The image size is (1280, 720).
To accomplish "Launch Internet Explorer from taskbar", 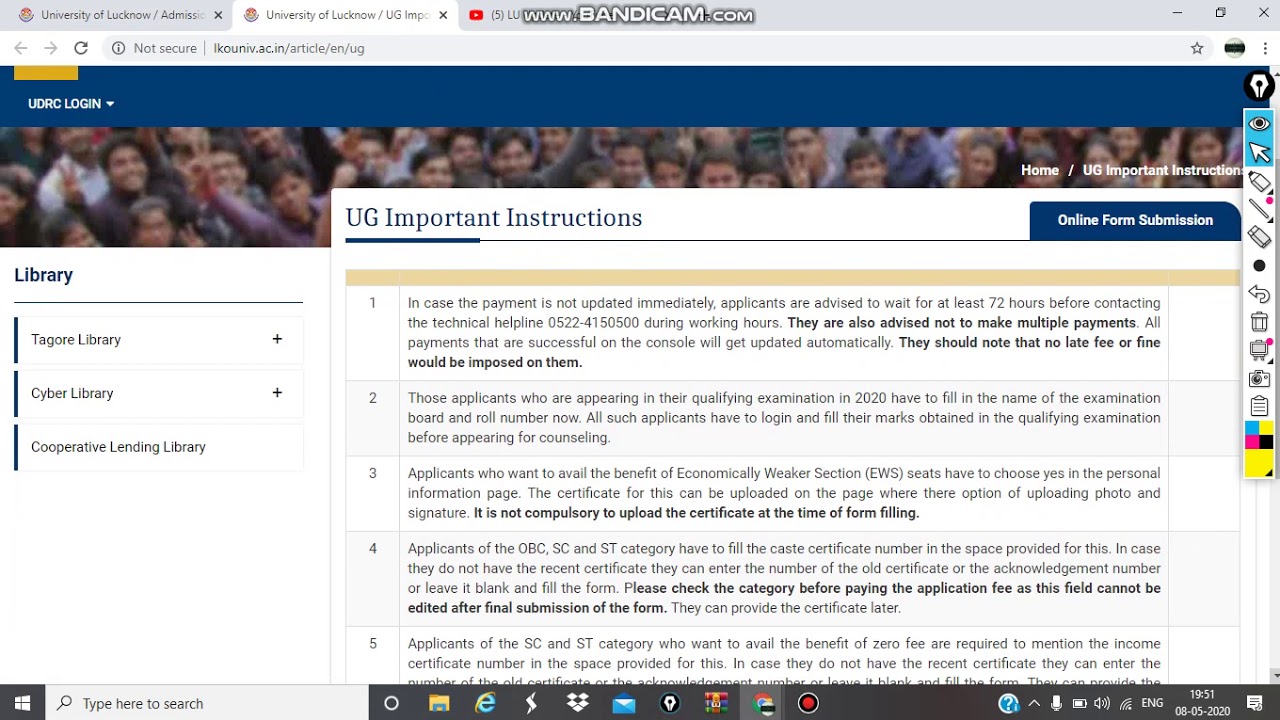I will (485, 703).
